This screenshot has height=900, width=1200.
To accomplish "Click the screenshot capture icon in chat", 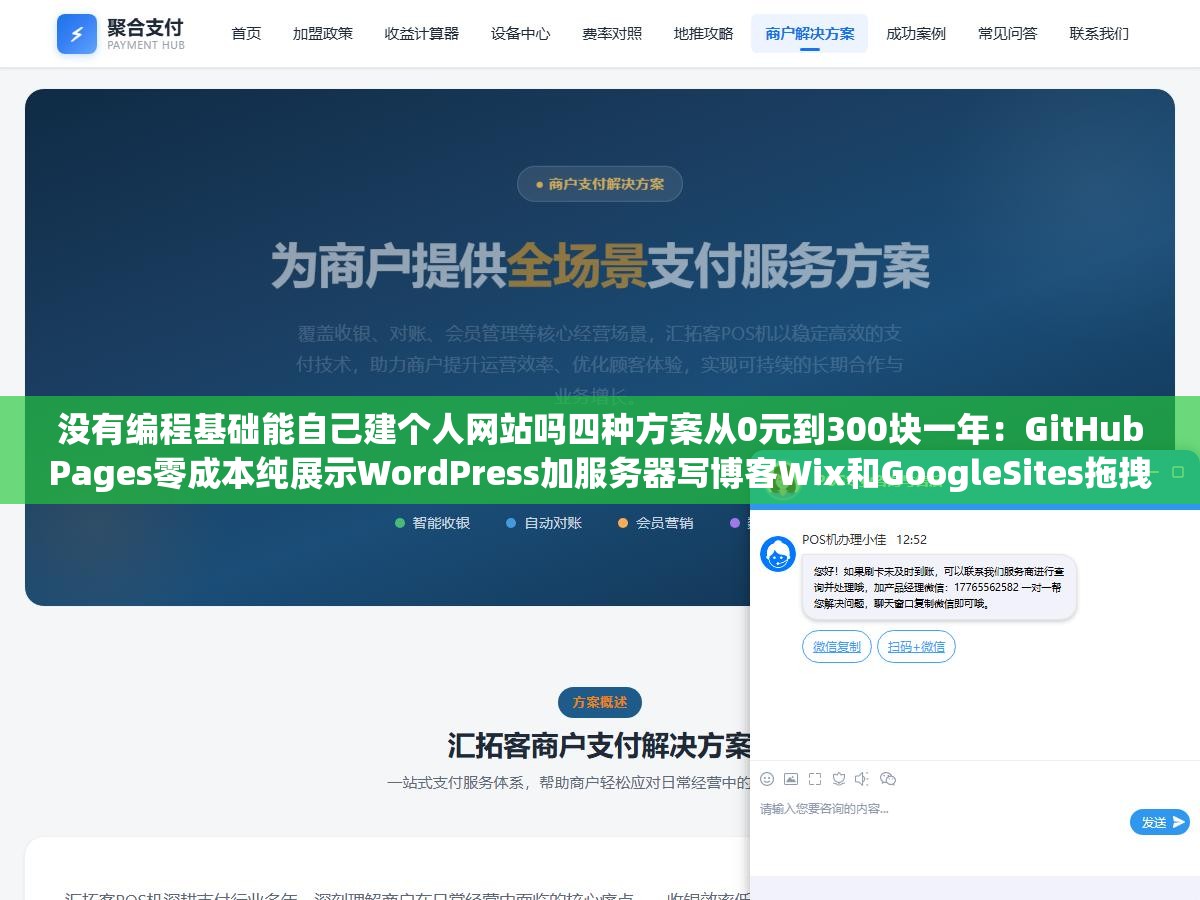I will [815, 779].
